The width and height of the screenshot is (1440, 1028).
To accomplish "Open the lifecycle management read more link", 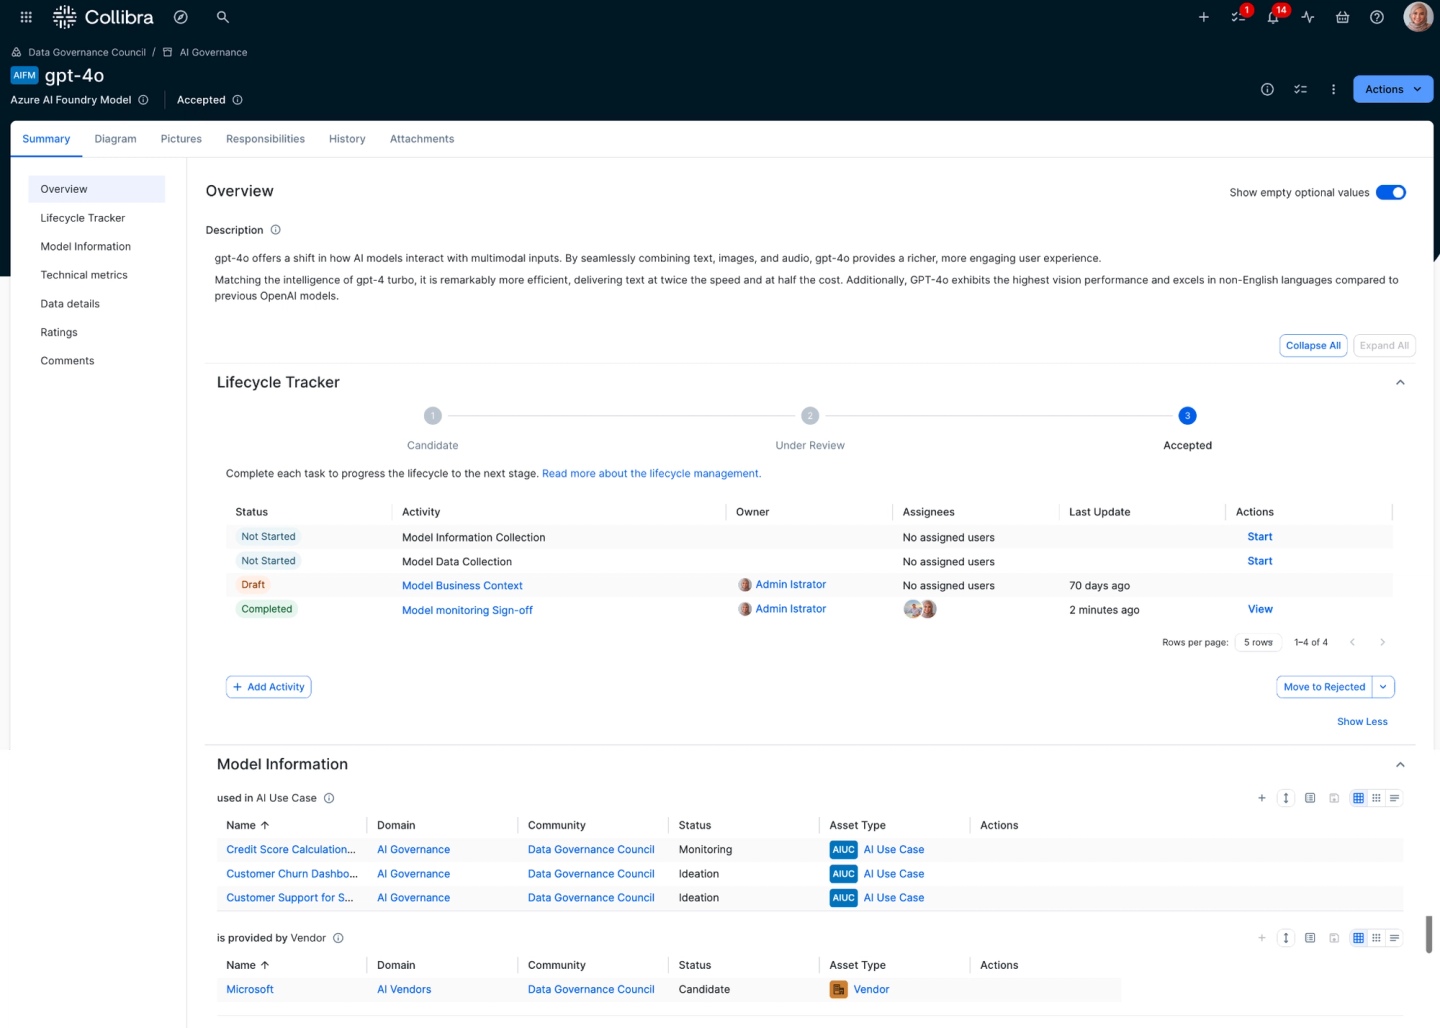I will point(650,473).
